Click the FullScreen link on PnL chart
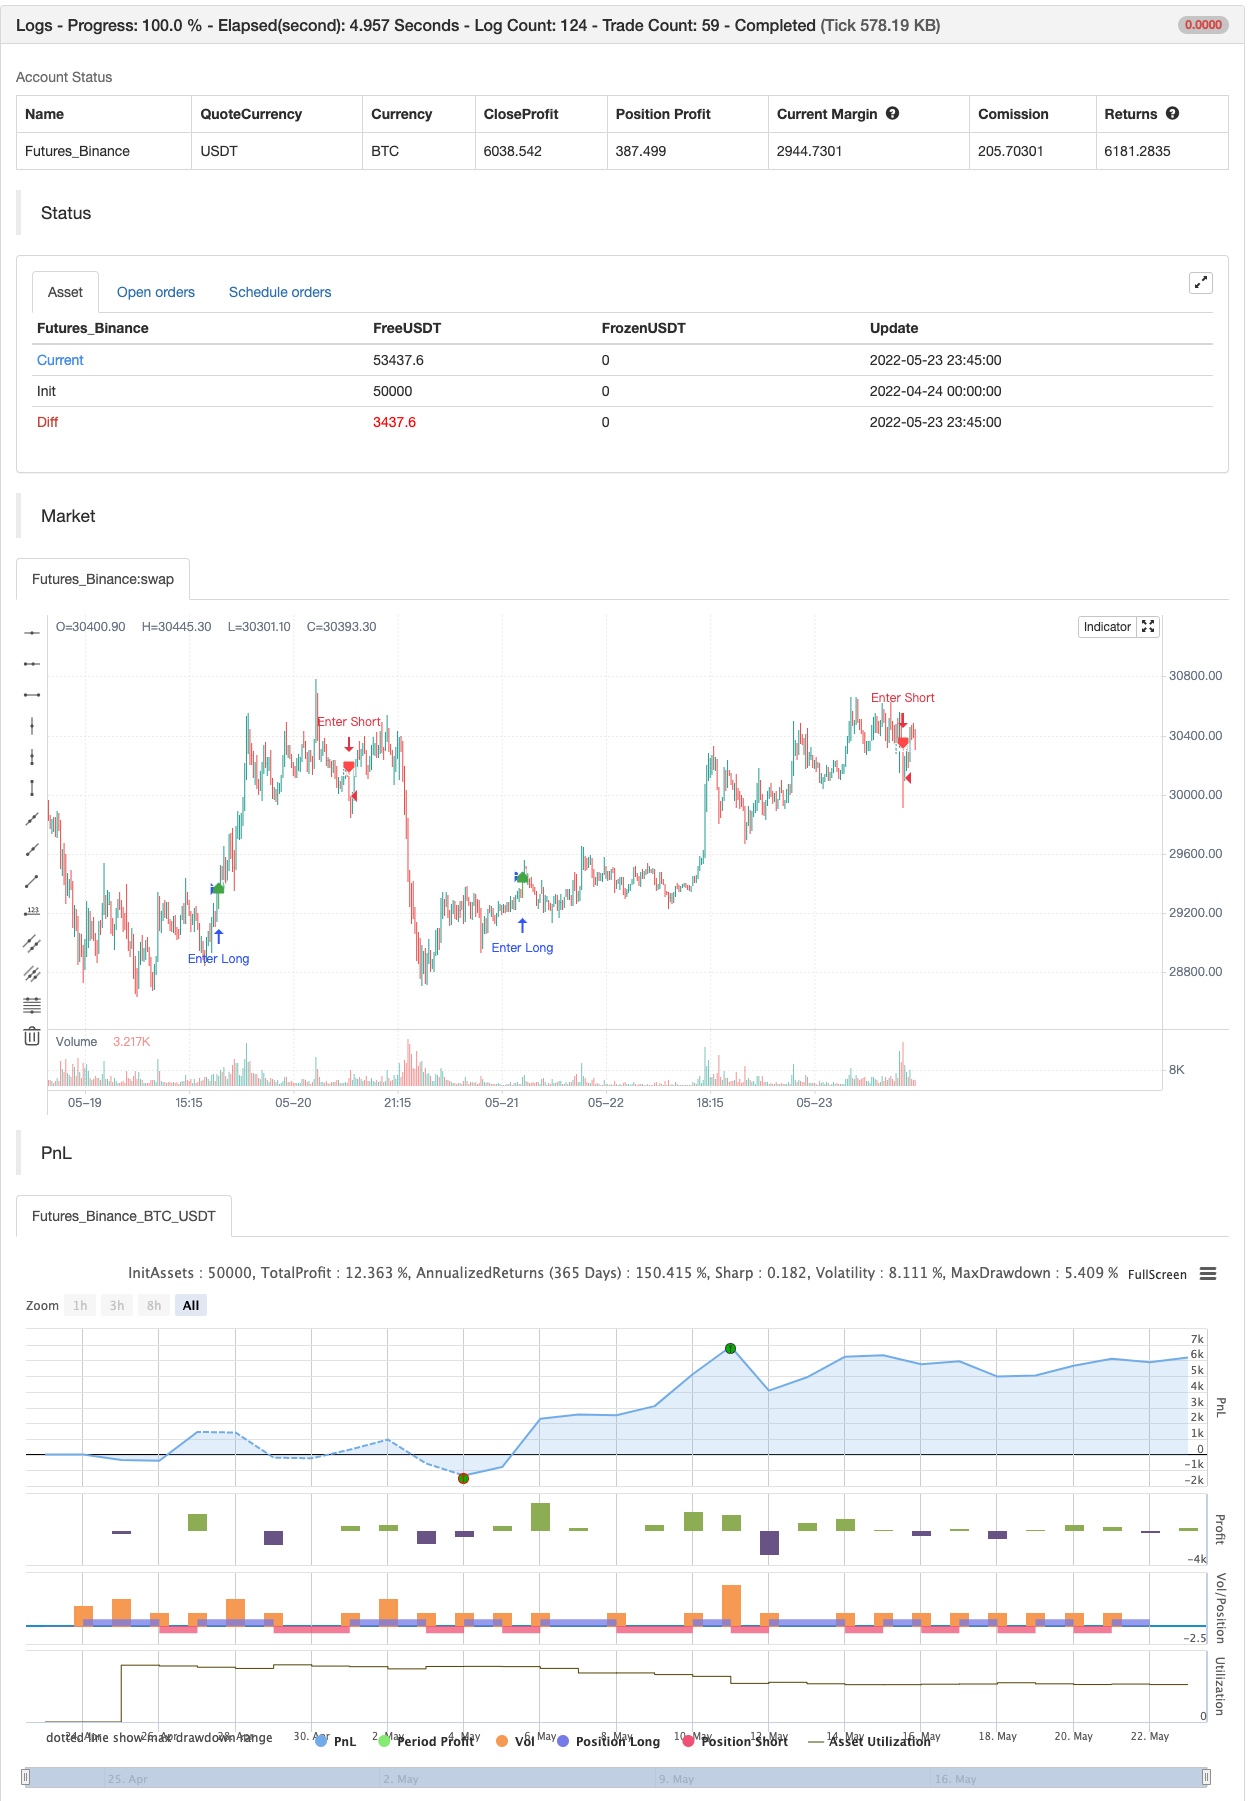1249x1801 pixels. [1157, 1274]
